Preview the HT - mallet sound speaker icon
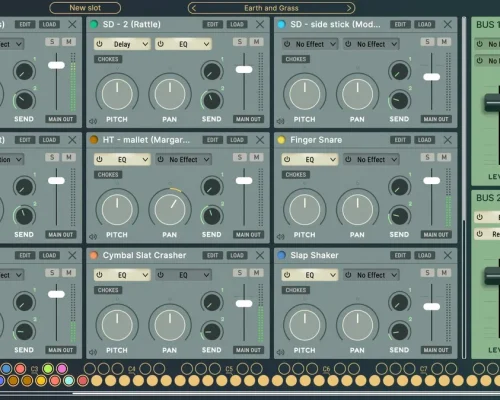The height and width of the screenshot is (400, 500). point(93,237)
